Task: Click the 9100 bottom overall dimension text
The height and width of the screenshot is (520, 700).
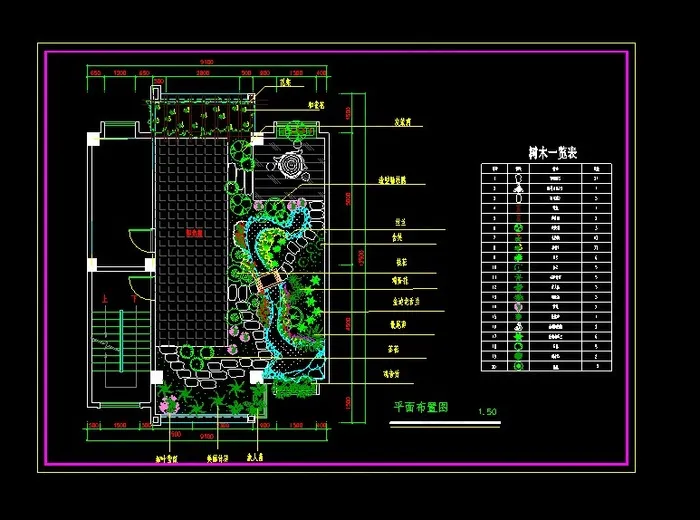Action: coord(205,436)
